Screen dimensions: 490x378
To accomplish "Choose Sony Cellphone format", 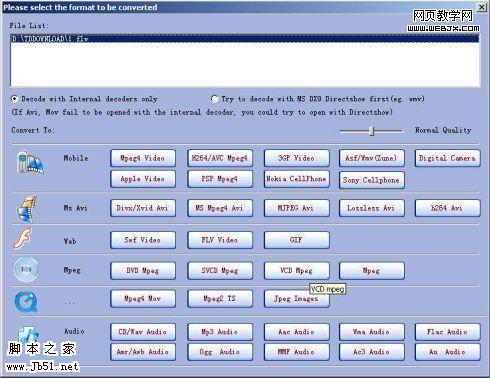I will coord(372,180).
